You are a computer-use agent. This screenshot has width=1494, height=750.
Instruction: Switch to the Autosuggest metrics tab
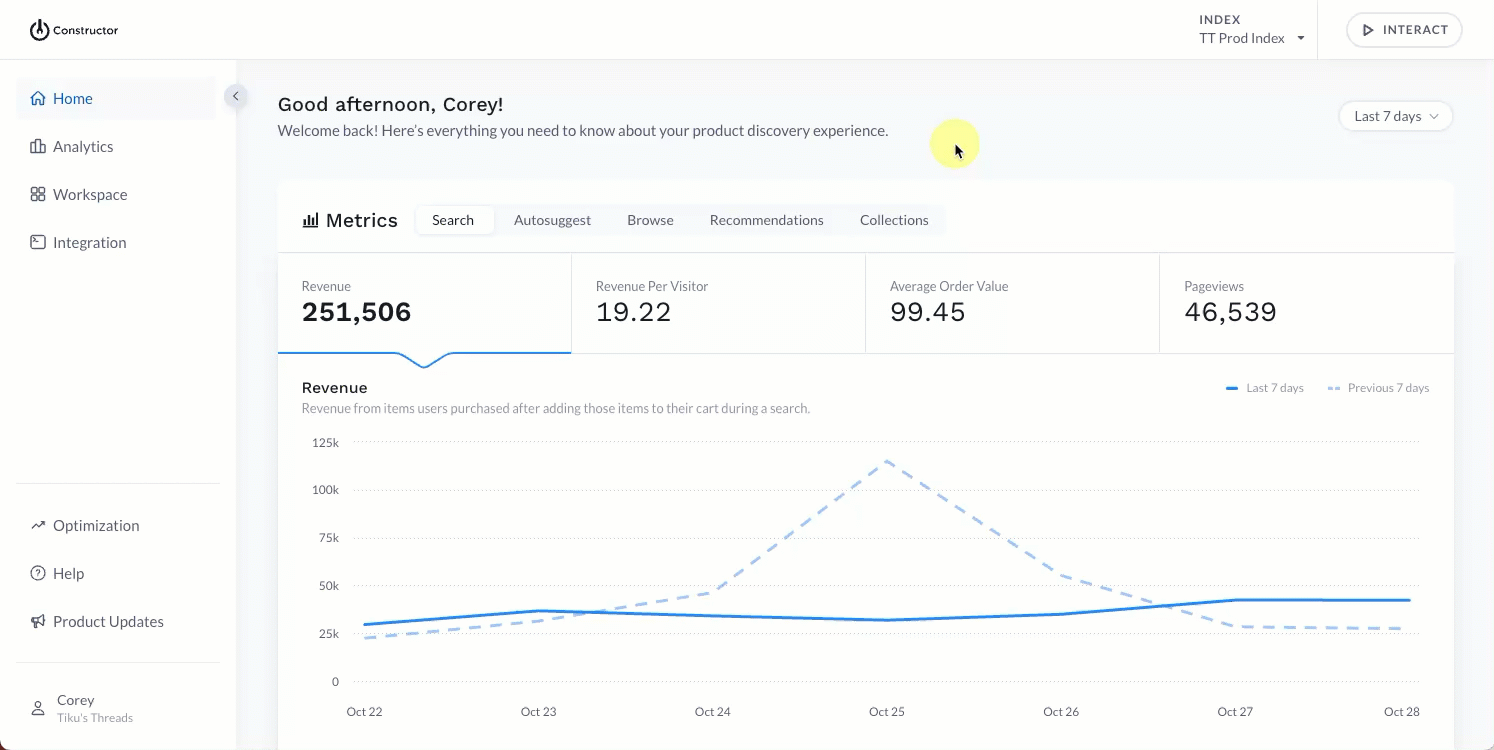[552, 220]
